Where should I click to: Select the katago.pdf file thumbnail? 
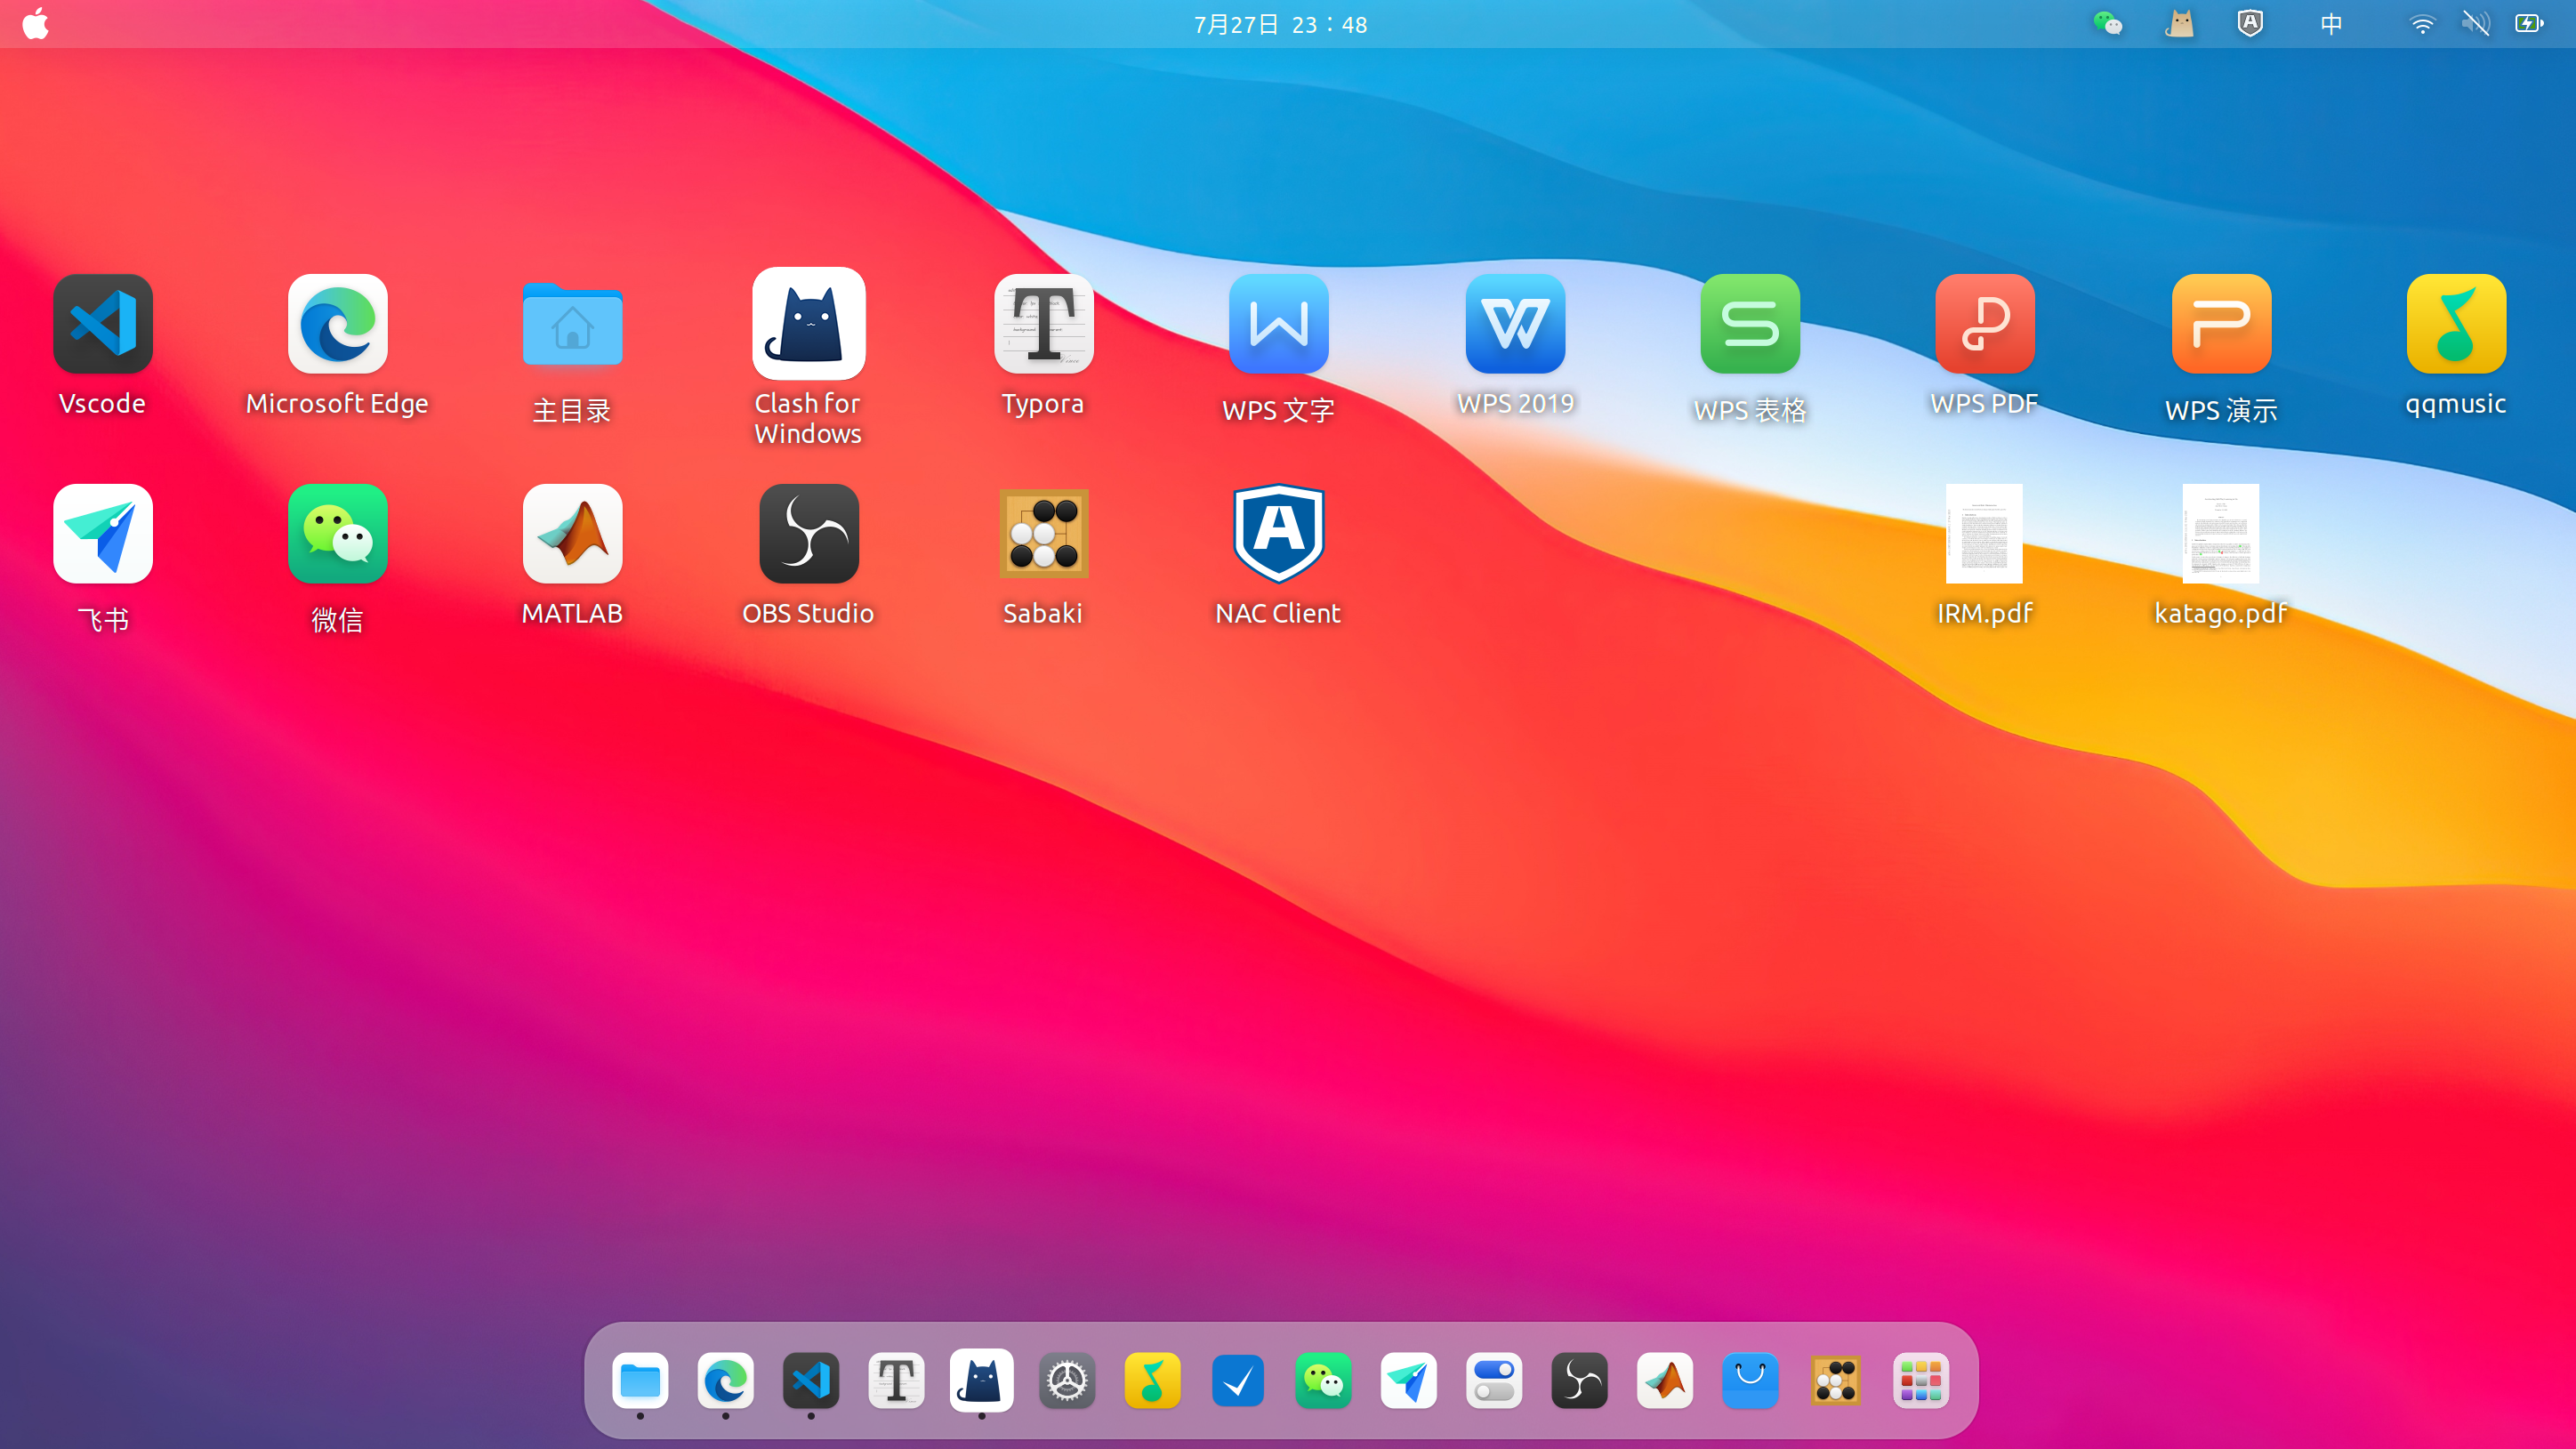coord(2221,534)
